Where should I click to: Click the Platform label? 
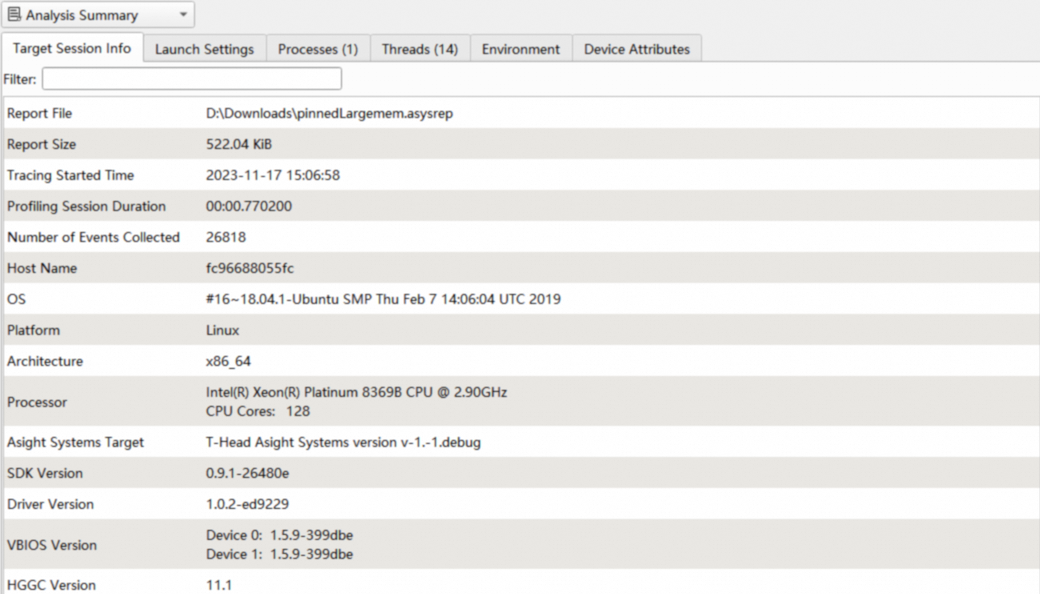point(33,330)
